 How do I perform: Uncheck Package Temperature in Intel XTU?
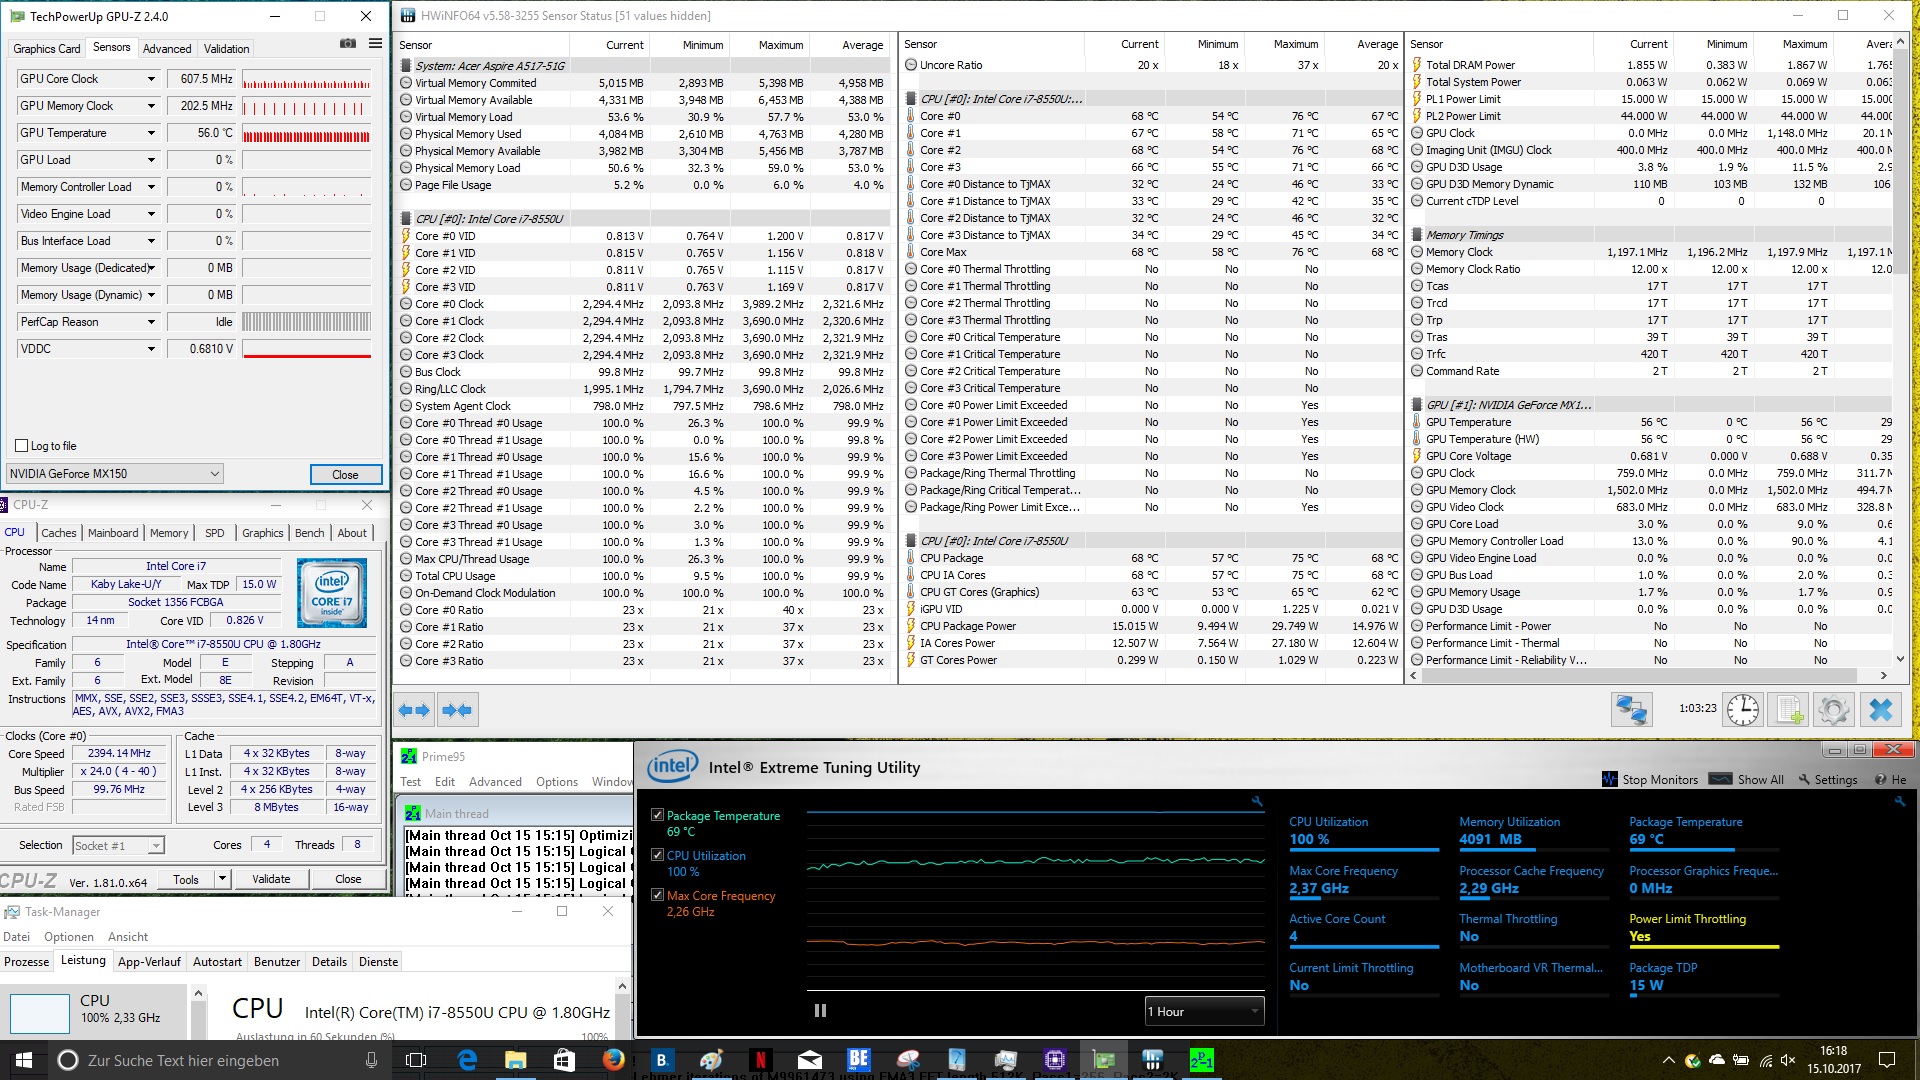pyautogui.click(x=657, y=815)
